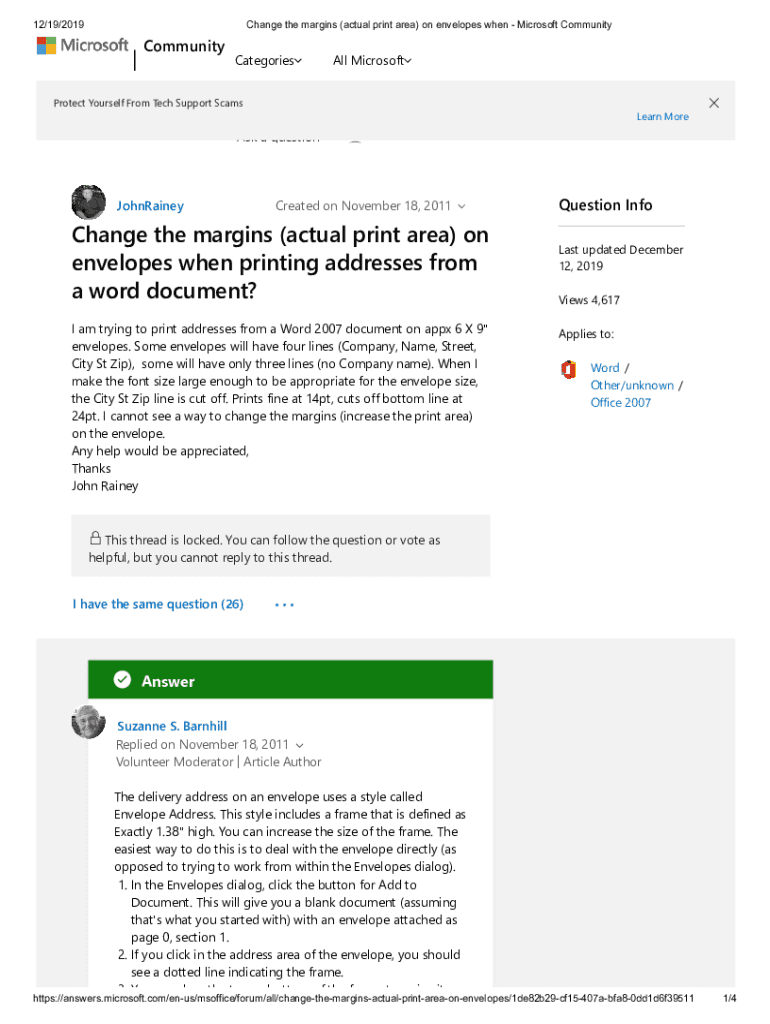
Task: Expand the Categories dropdown
Action: tap(268, 61)
